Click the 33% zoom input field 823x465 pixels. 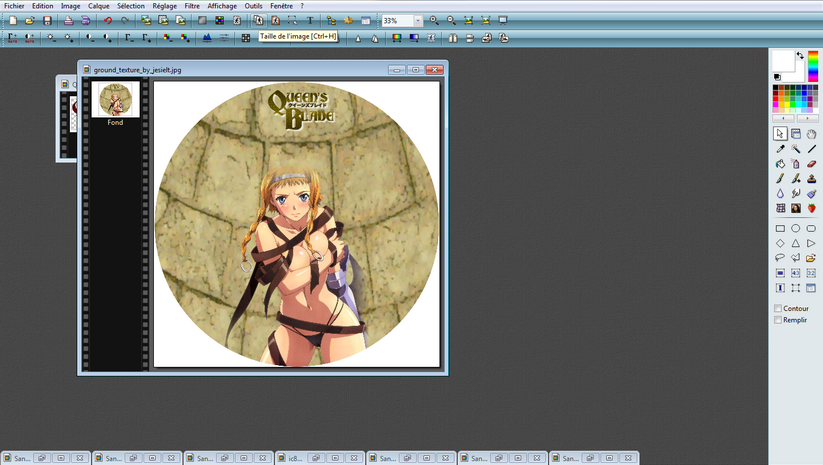coord(397,20)
